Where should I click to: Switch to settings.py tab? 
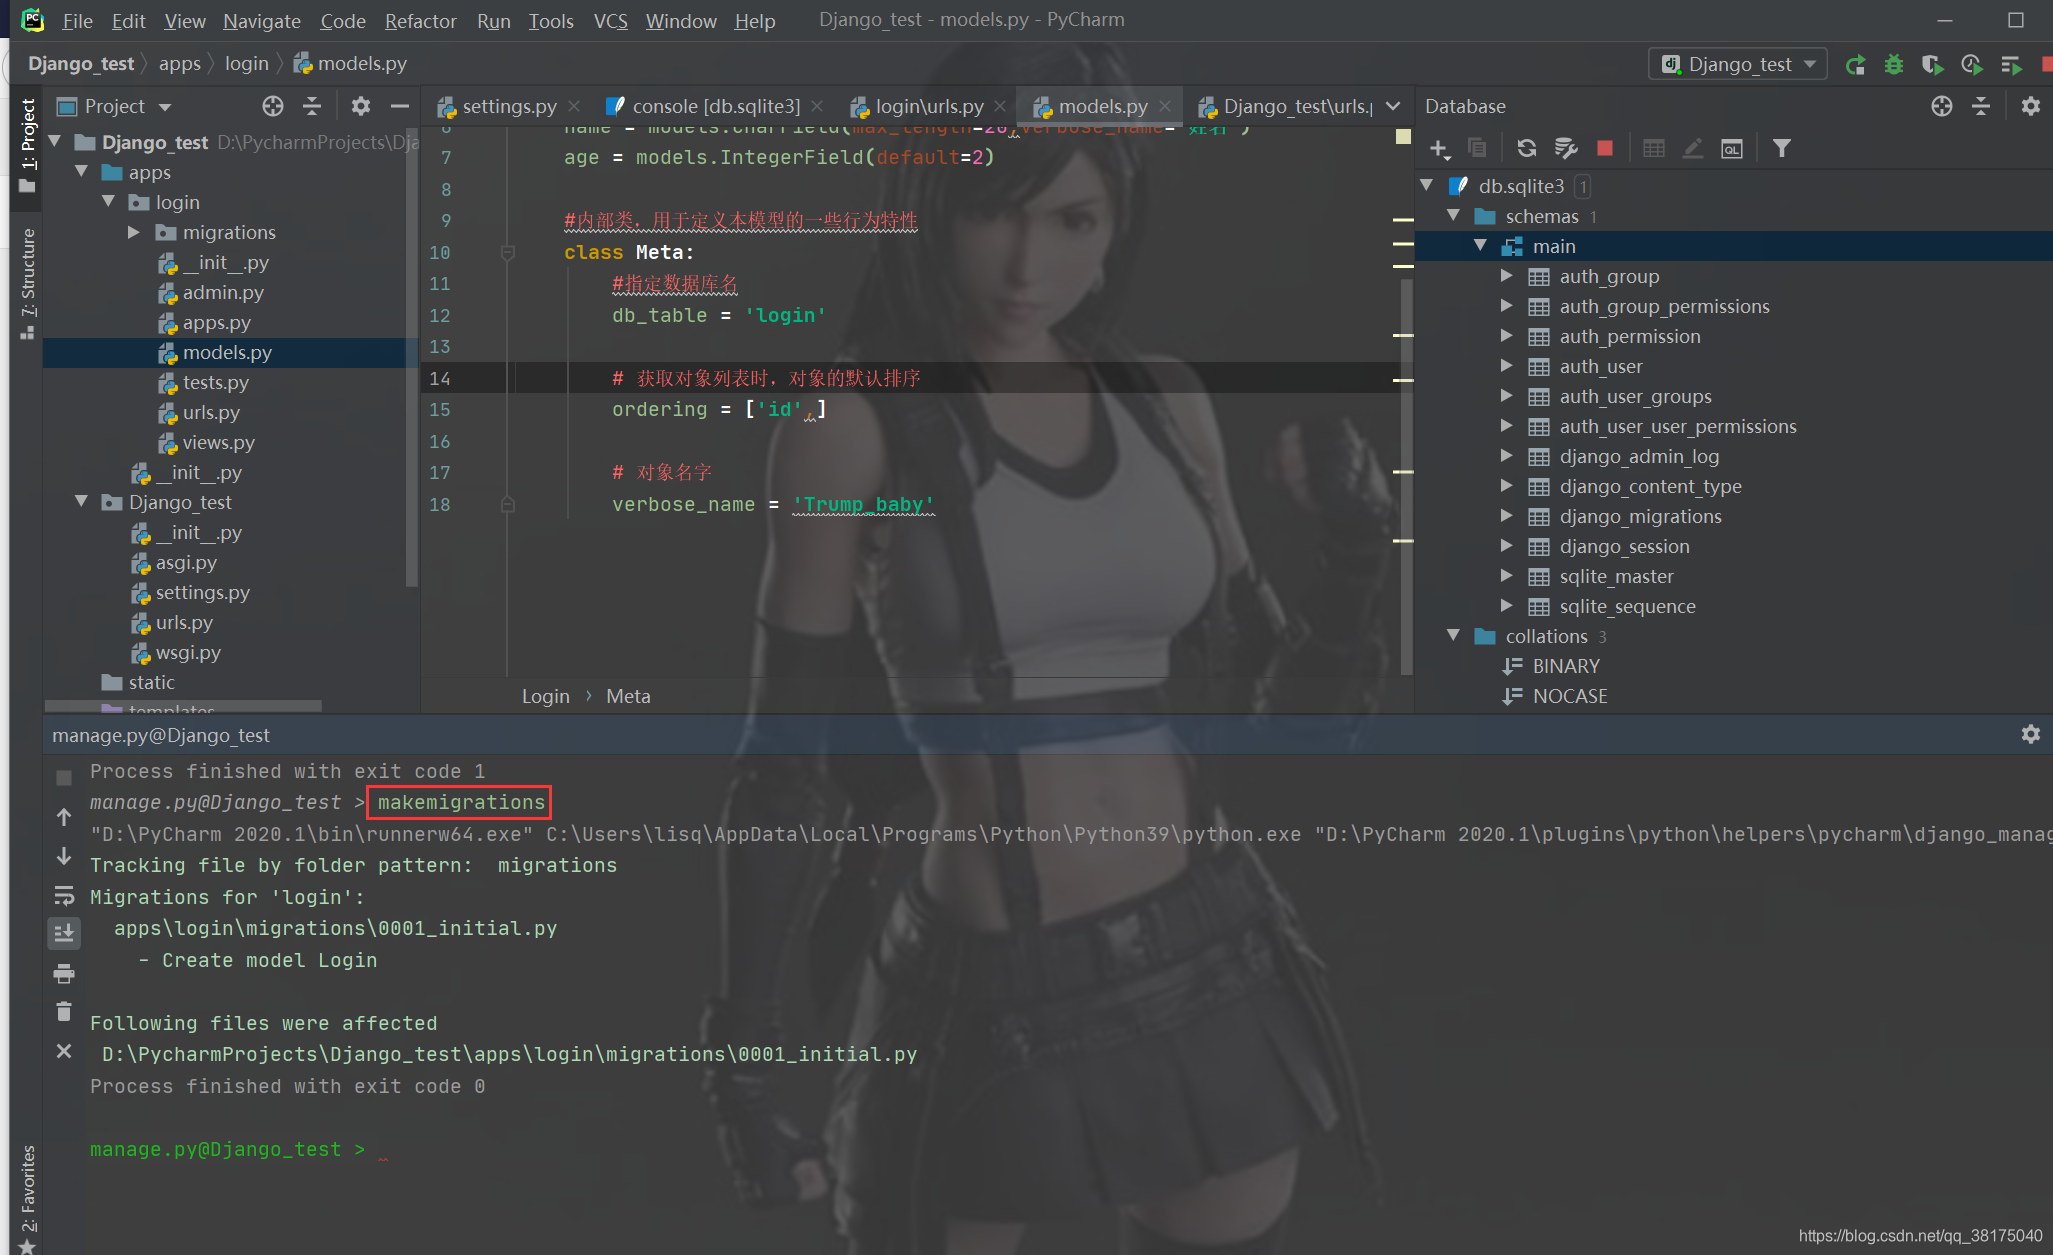[509, 106]
